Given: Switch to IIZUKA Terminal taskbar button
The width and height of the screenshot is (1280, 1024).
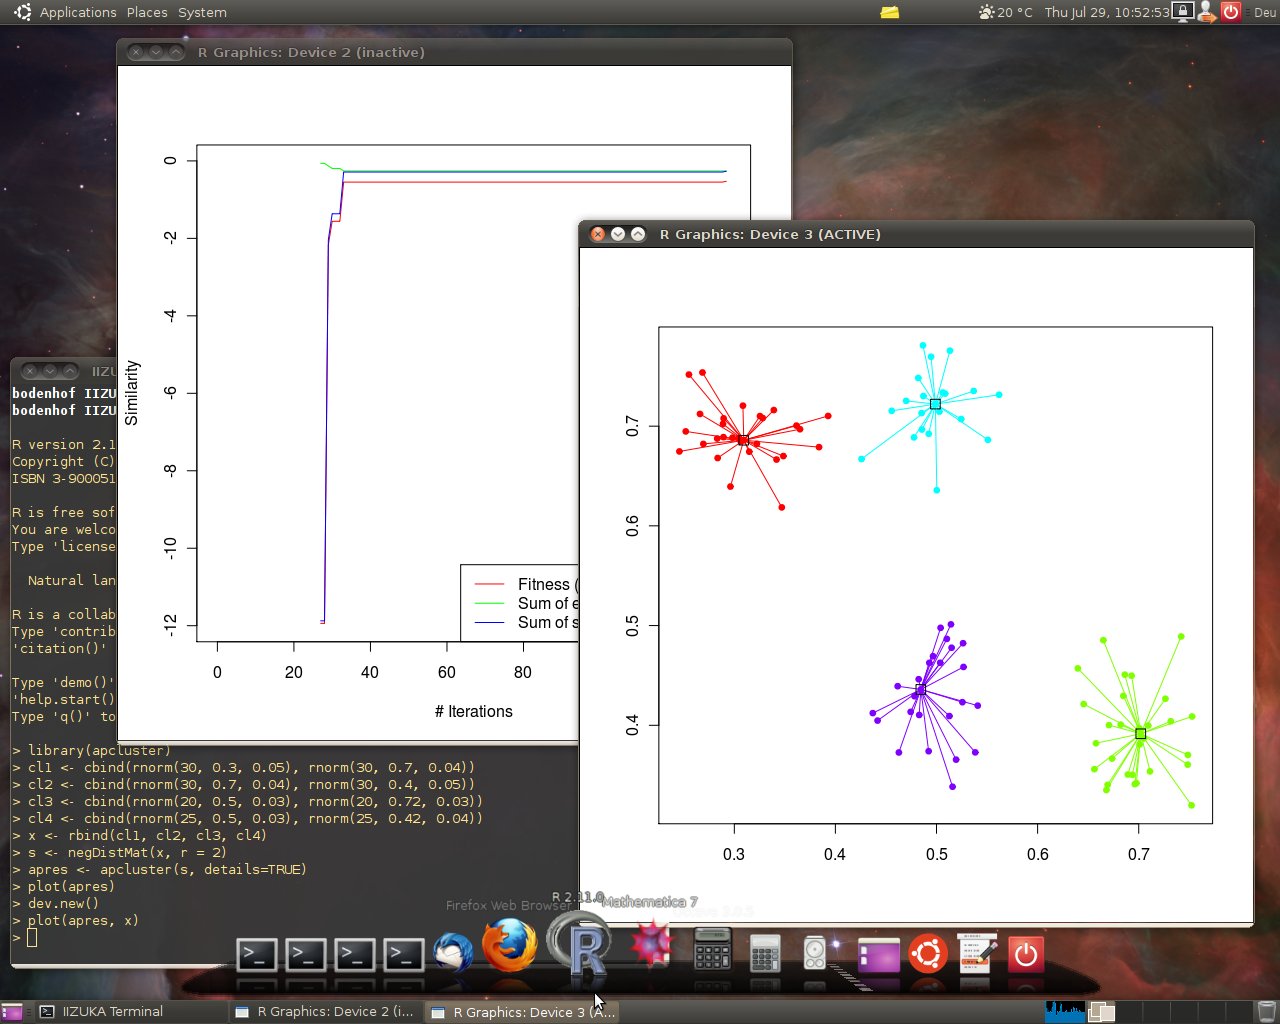Looking at the screenshot, I should pos(112,1012).
